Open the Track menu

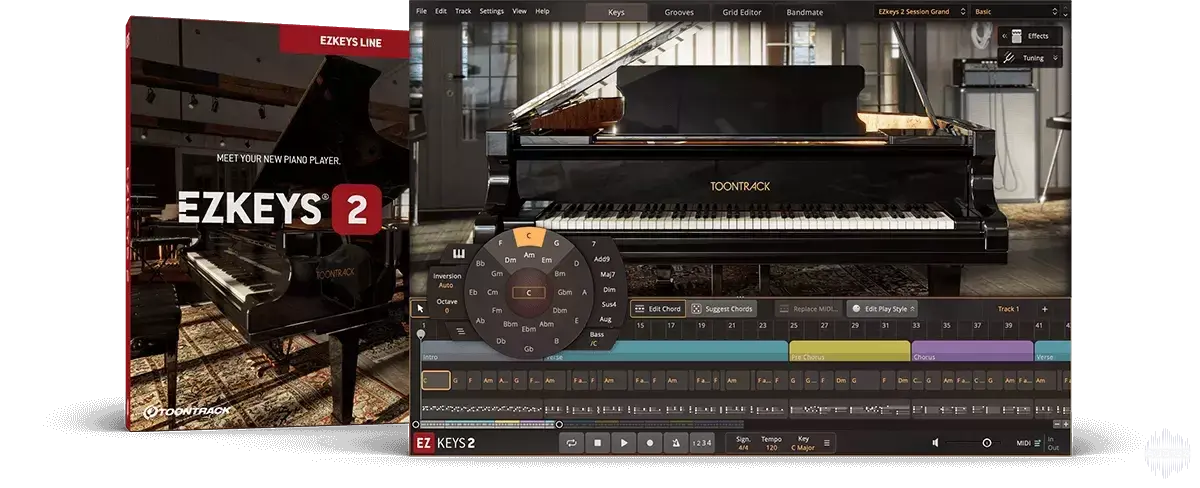pyautogui.click(x=463, y=11)
